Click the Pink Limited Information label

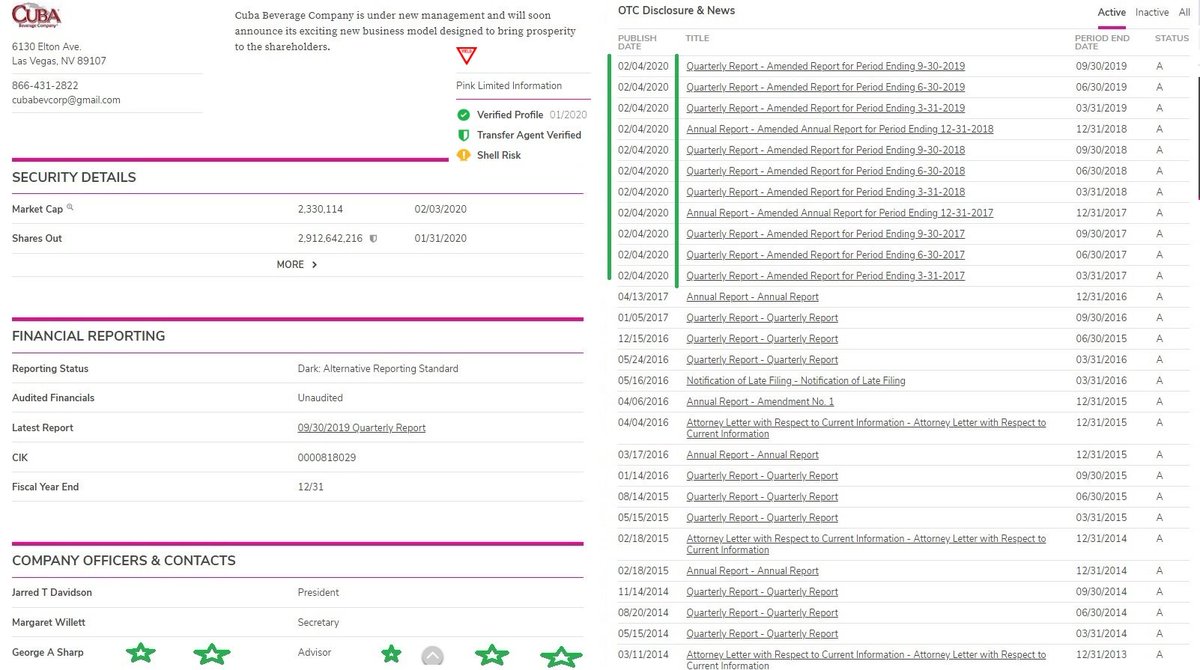coord(509,86)
